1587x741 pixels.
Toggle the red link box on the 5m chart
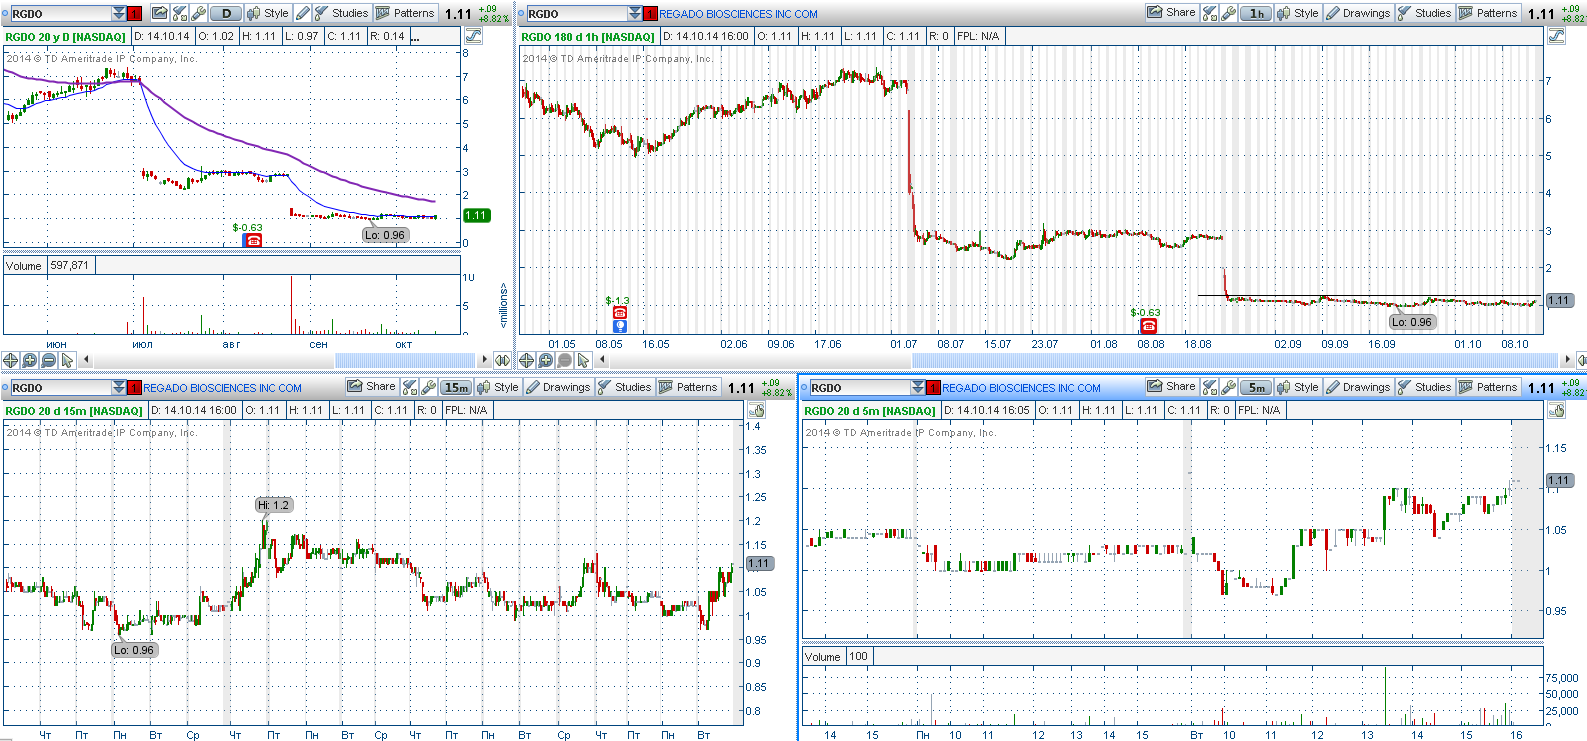pyautogui.click(x=934, y=388)
